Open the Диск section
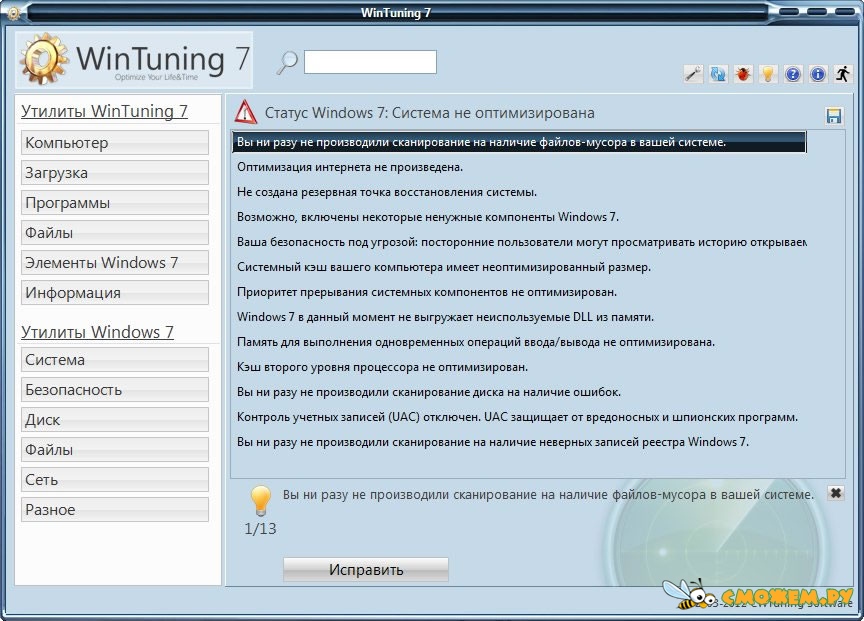 click(x=115, y=420)
